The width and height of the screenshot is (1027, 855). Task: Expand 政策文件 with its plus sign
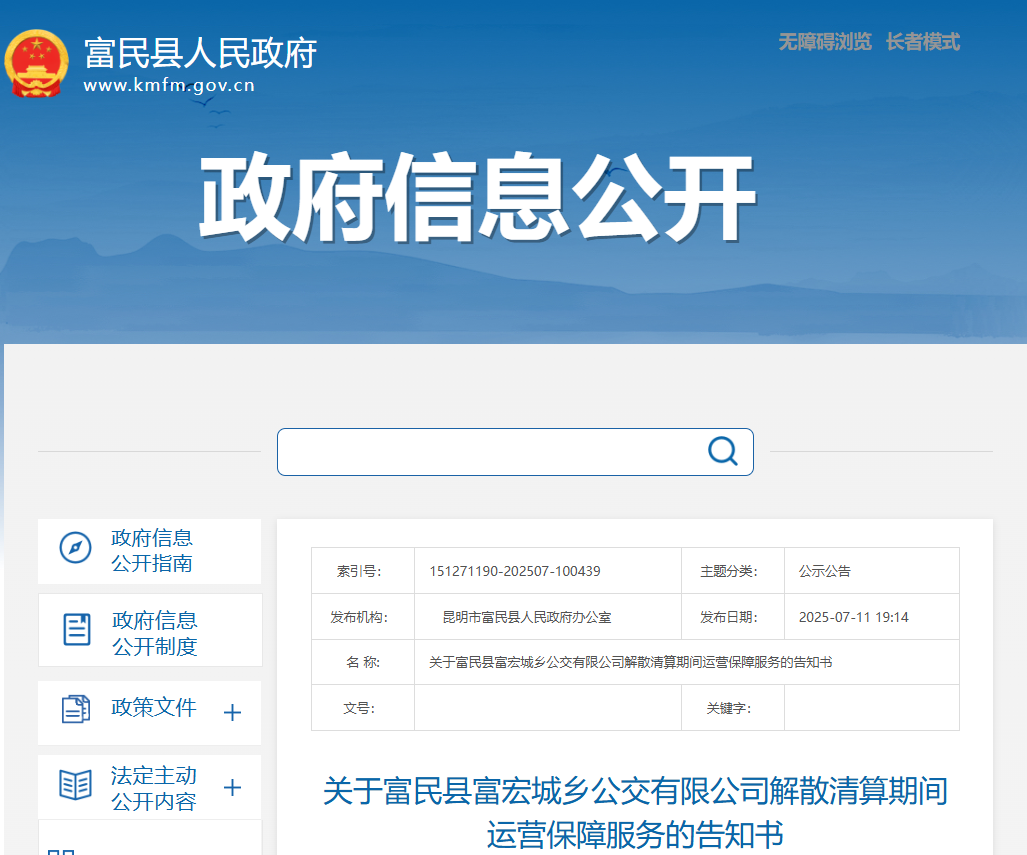[232, 713]
